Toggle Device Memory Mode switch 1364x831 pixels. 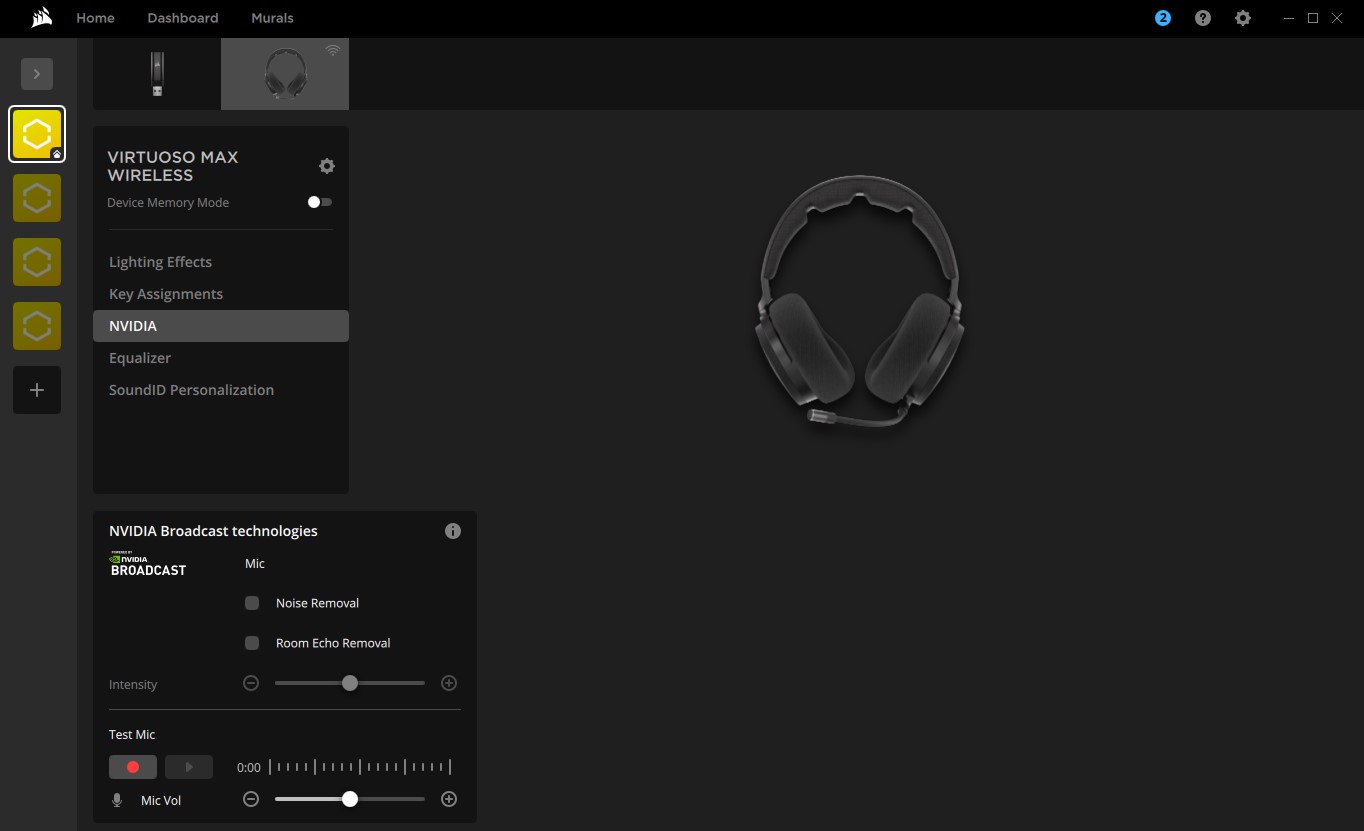click(x=320, y=202)
